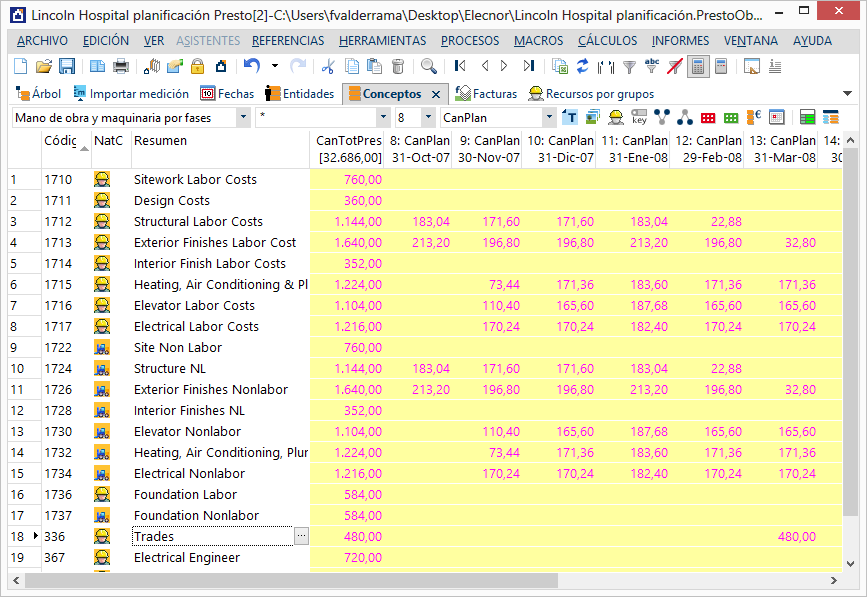Open the CanPlan field dropdown

(549, 118)
